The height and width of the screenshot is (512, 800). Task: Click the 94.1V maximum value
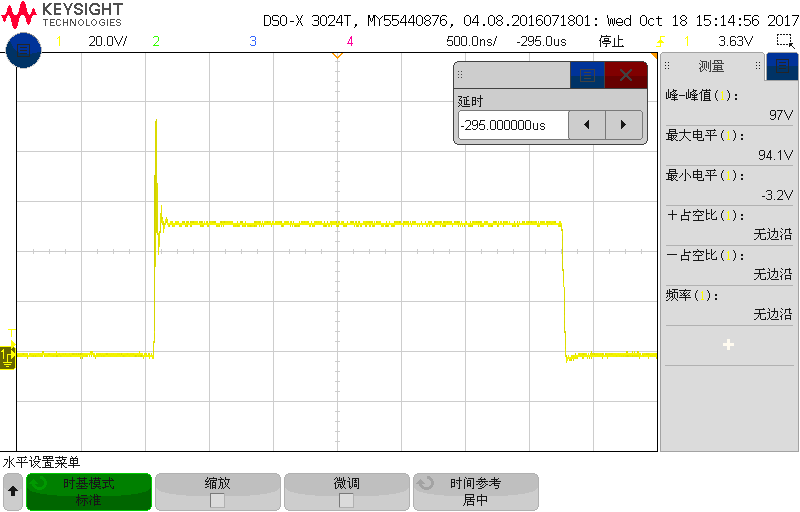pos(776,155)
